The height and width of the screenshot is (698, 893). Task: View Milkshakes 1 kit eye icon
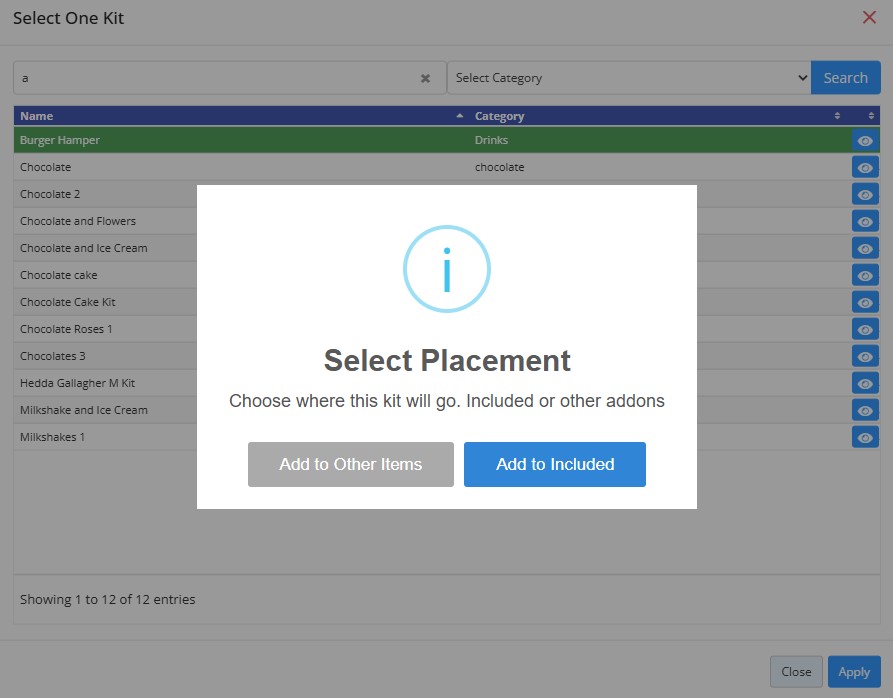(865, 437)
